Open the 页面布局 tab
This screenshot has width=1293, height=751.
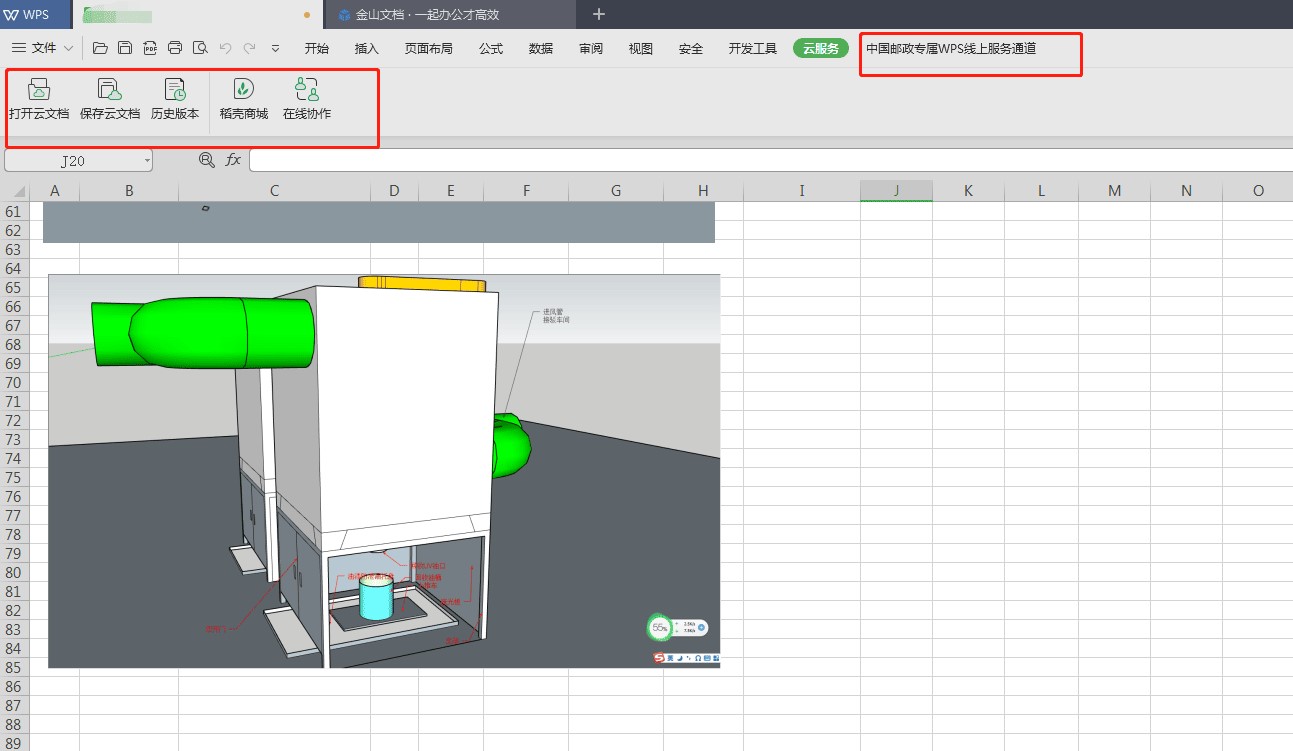tap(429, 48)
